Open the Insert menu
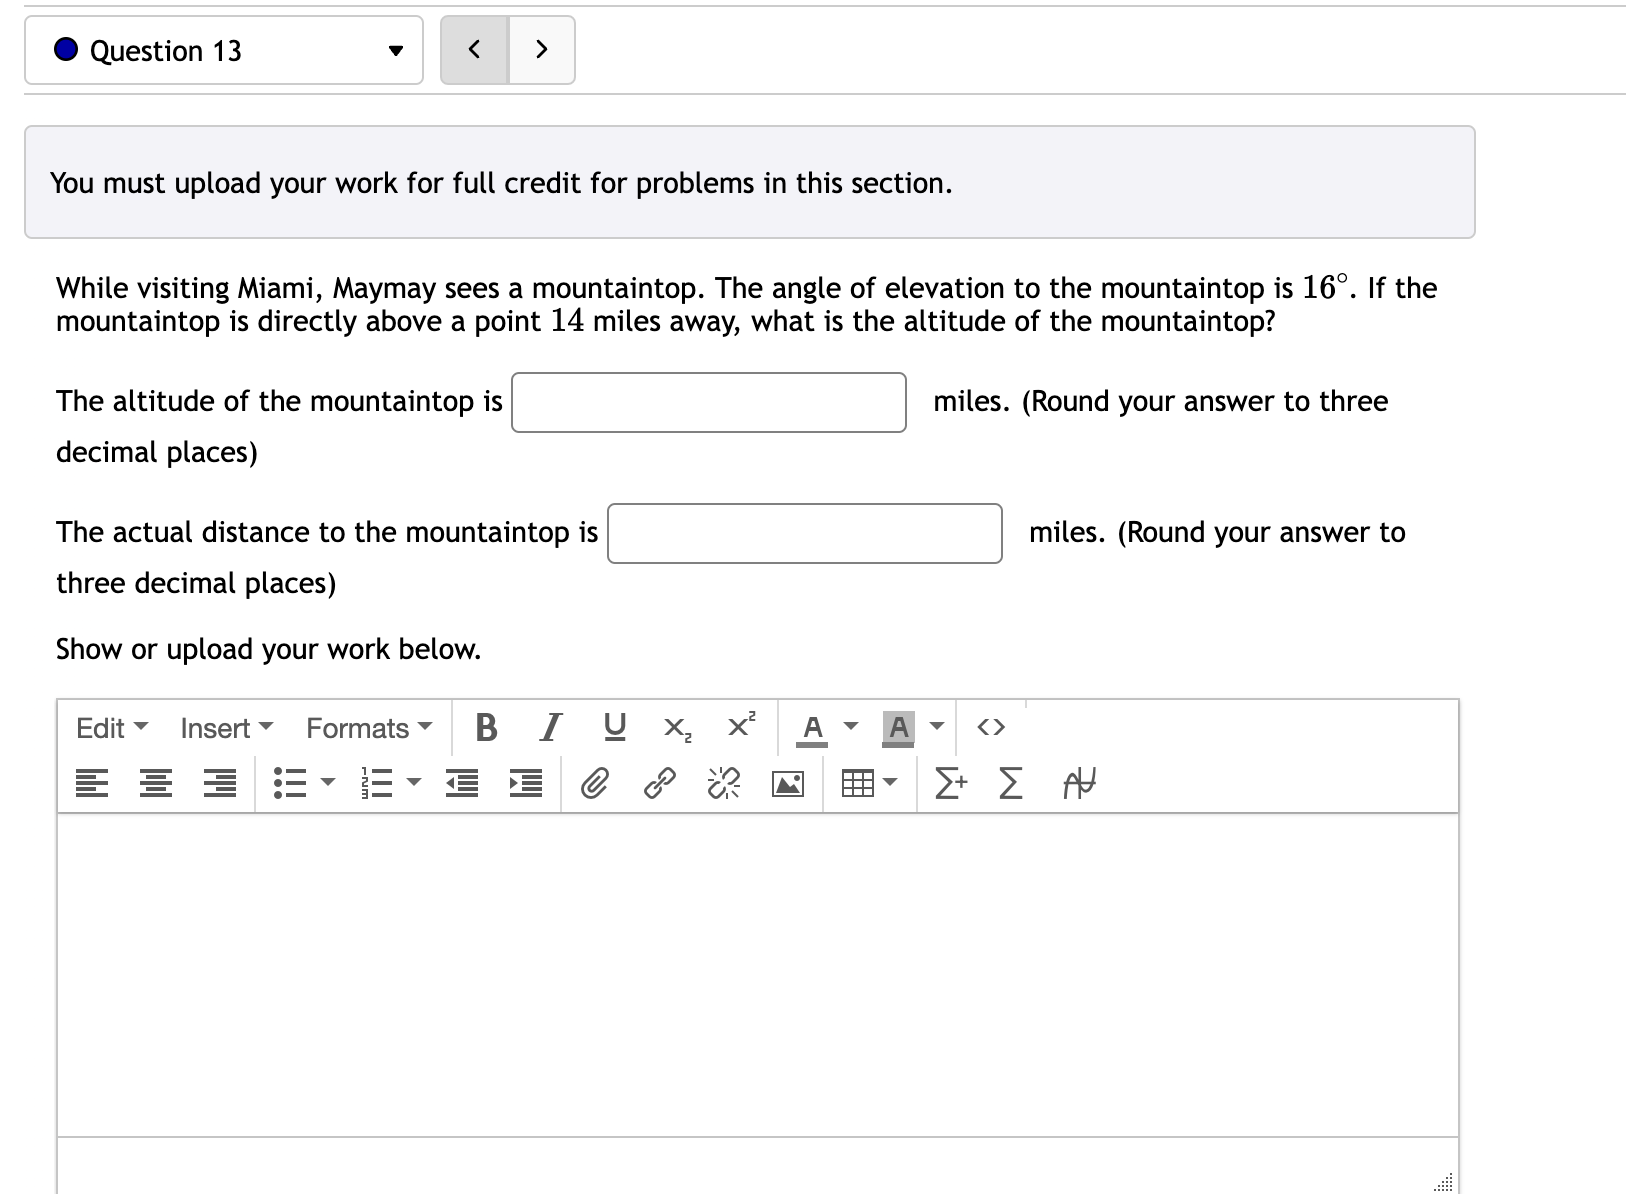 coord(224,728)
